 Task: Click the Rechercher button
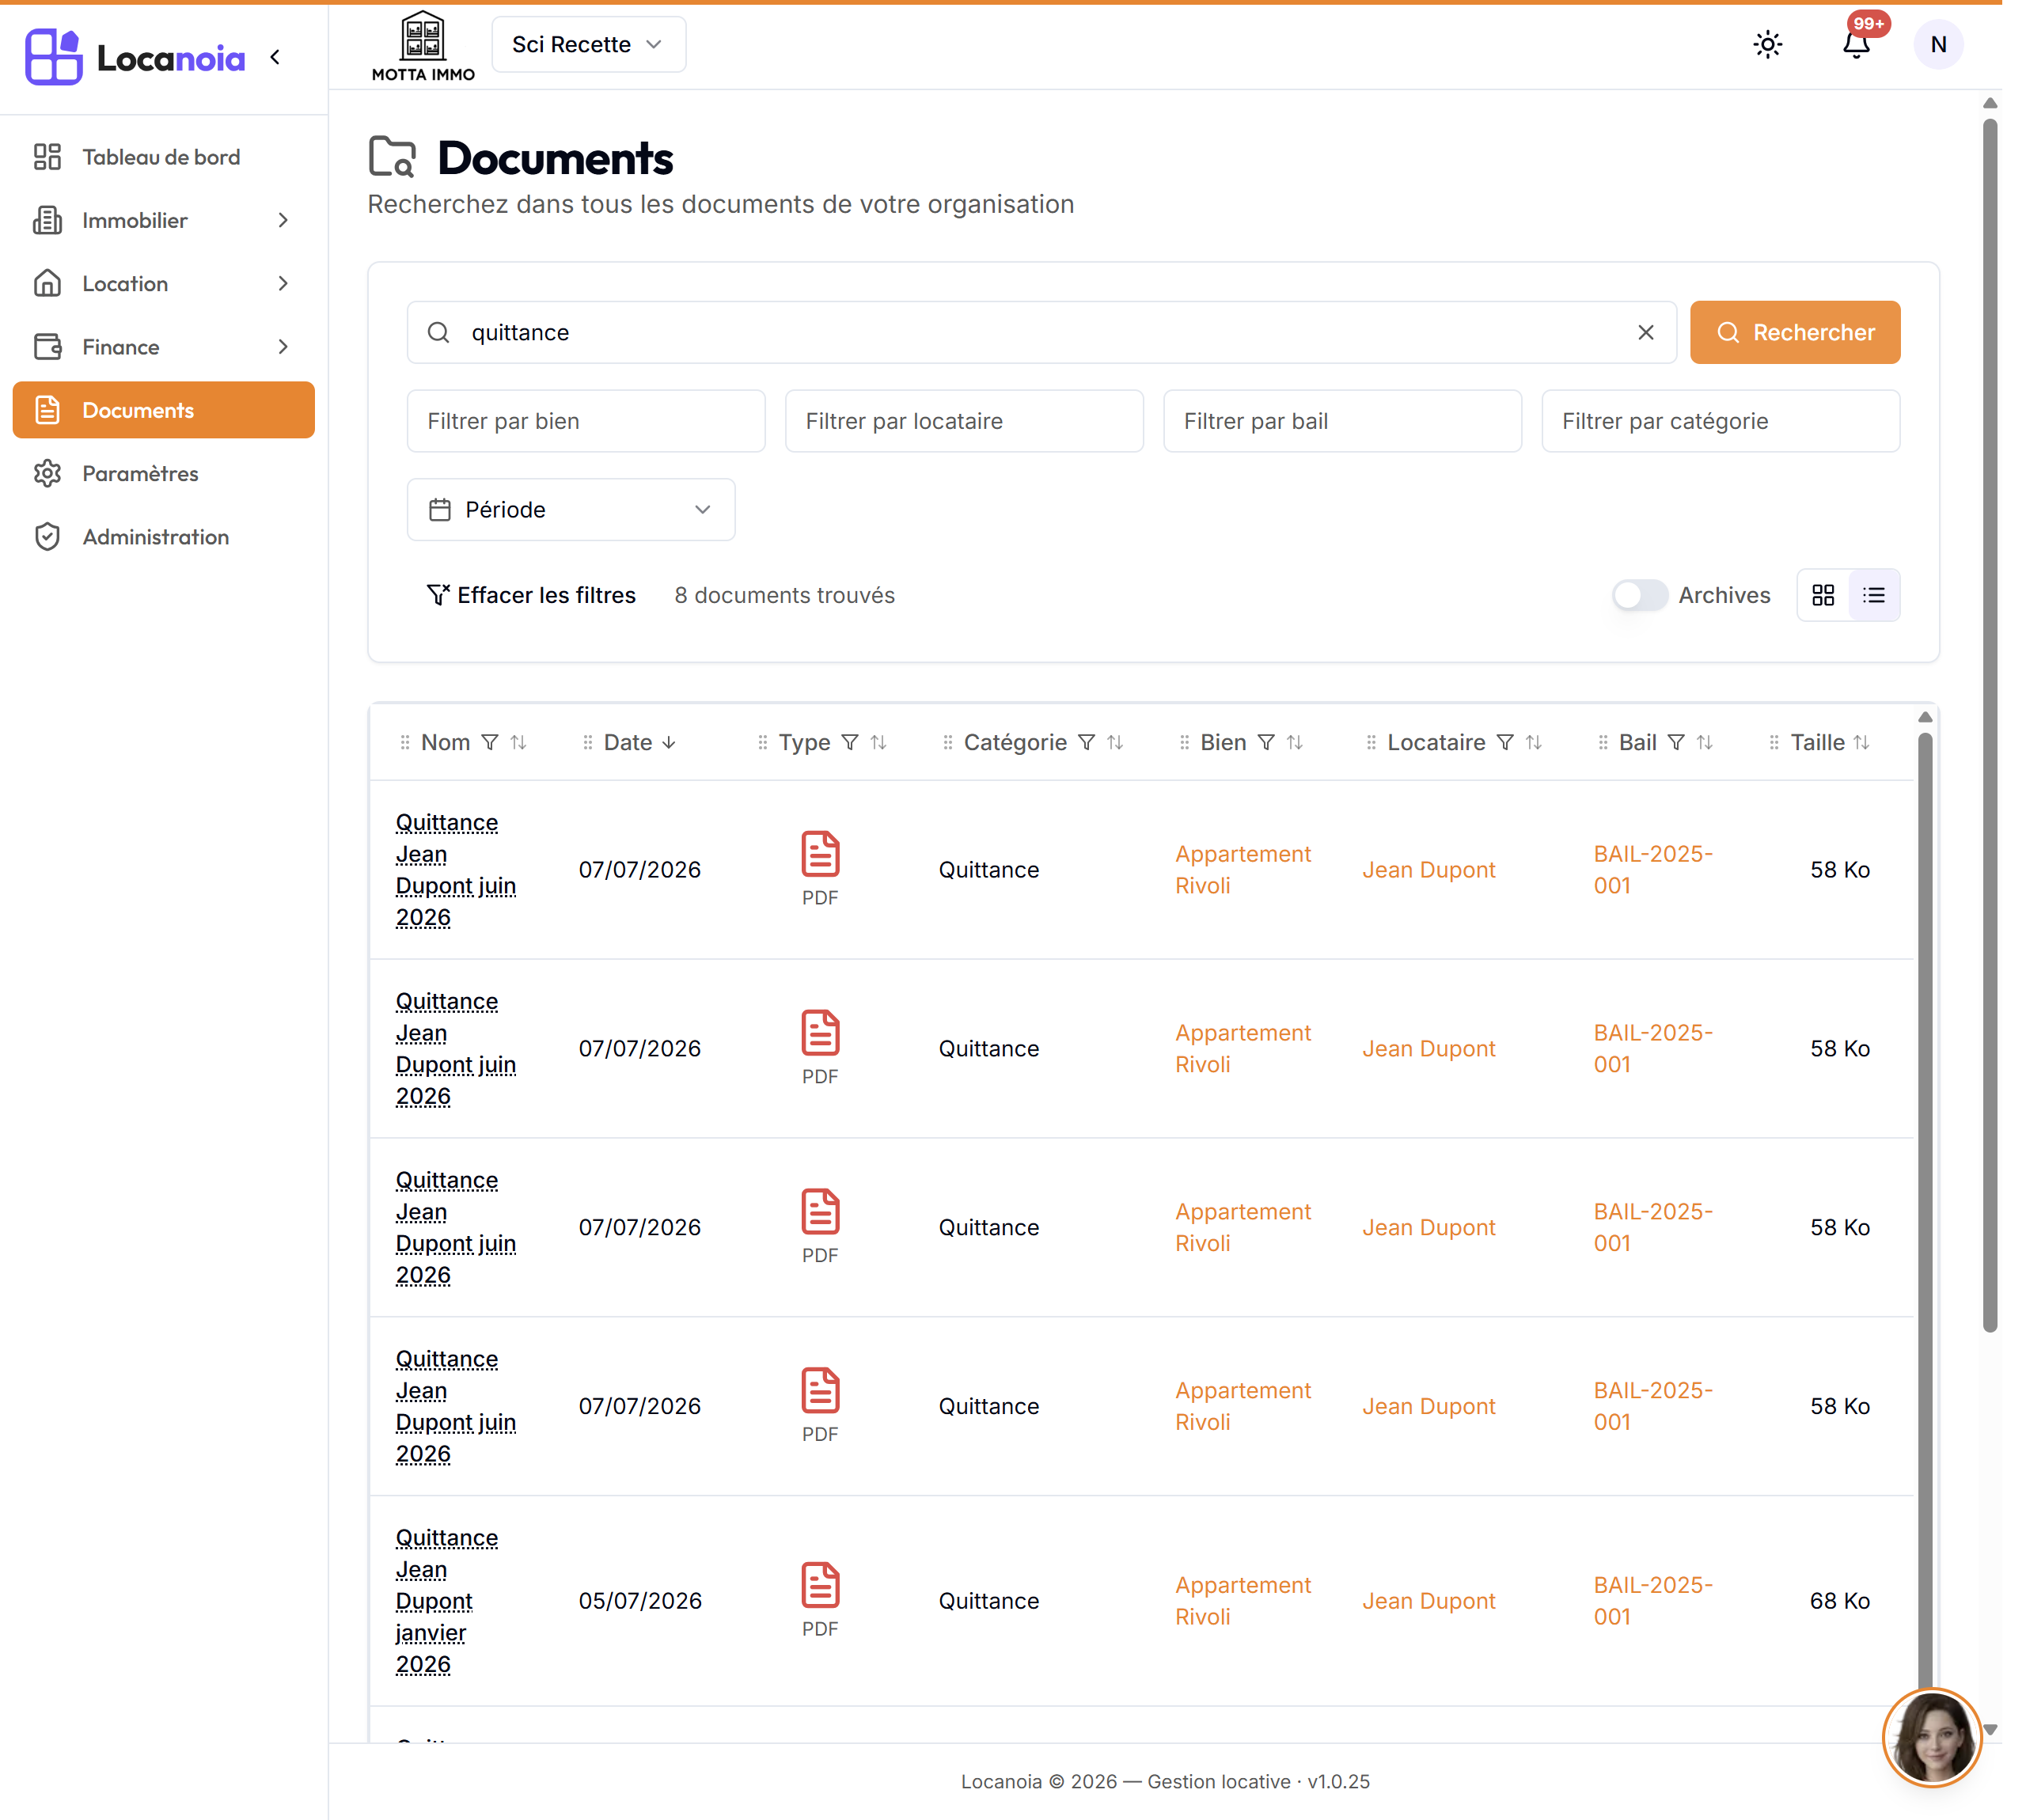(1795, 333)
